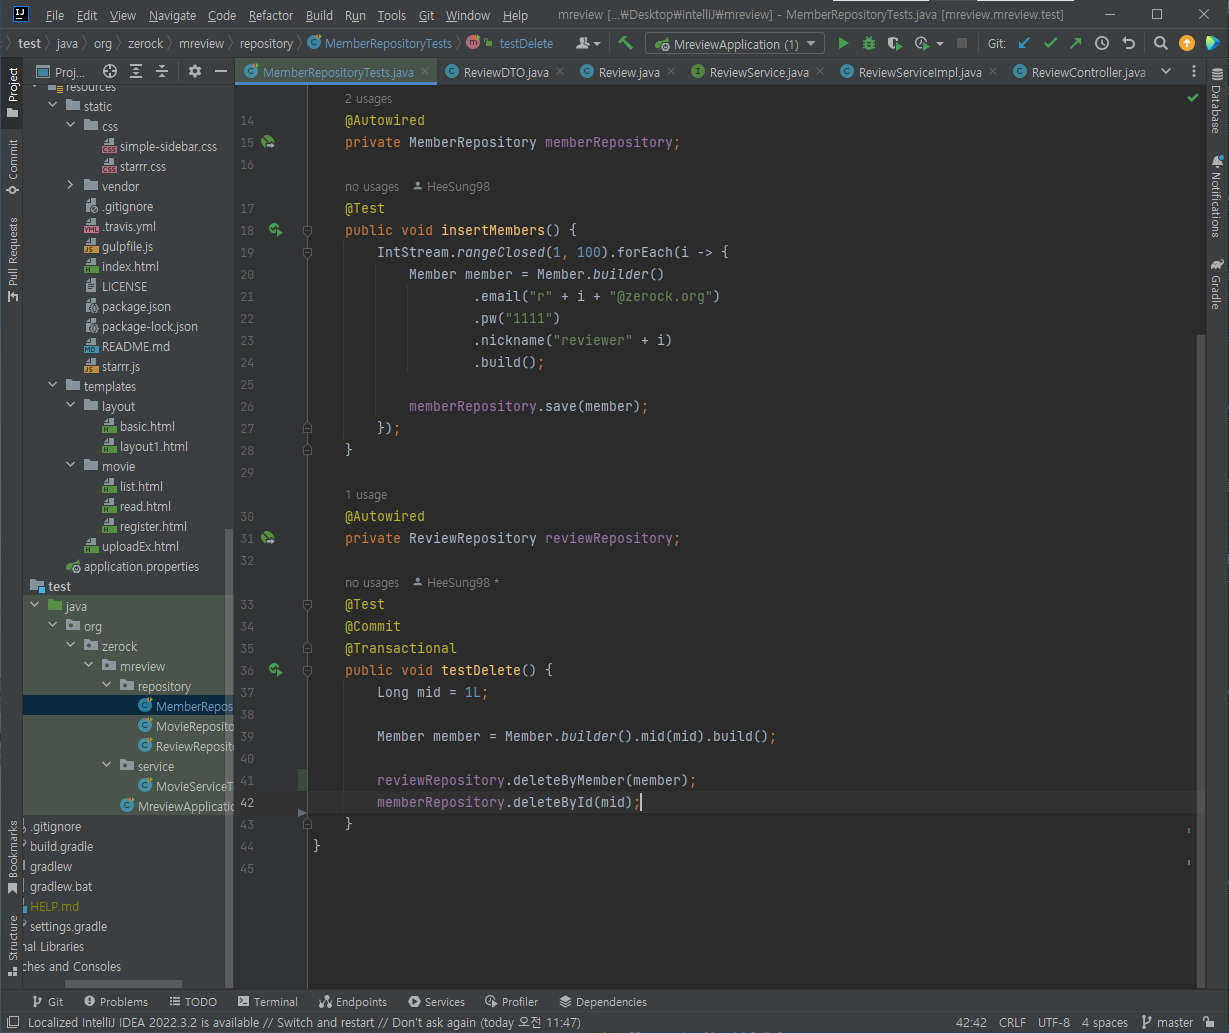Collapse all in the Project panel
The image size is (1229, 1033).
point(162,72)
